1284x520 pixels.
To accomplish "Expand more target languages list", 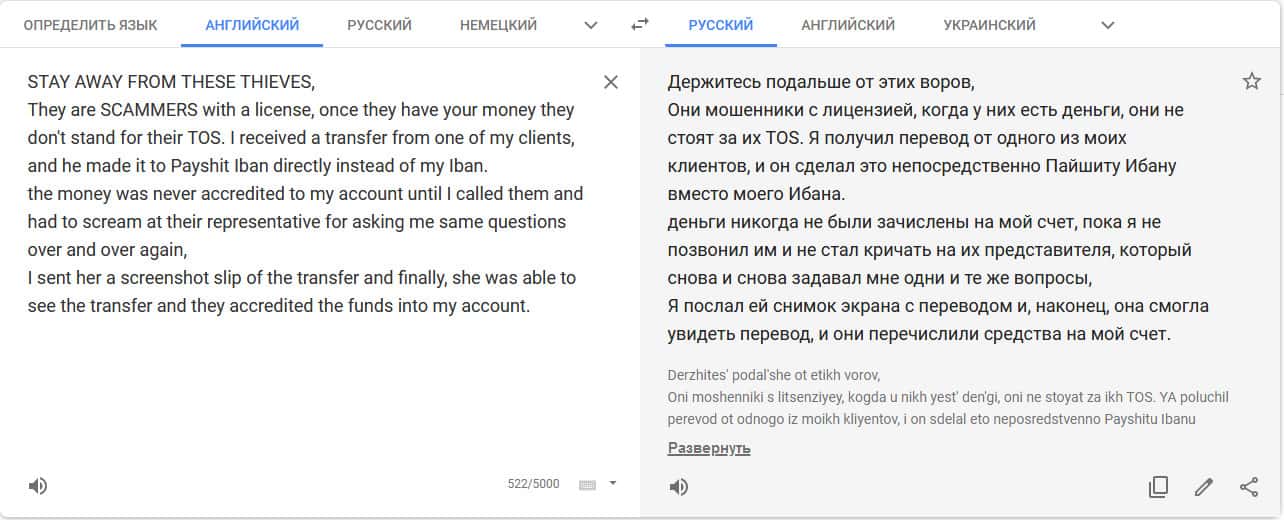I will pyautogui.click(x=1107, y=25).
